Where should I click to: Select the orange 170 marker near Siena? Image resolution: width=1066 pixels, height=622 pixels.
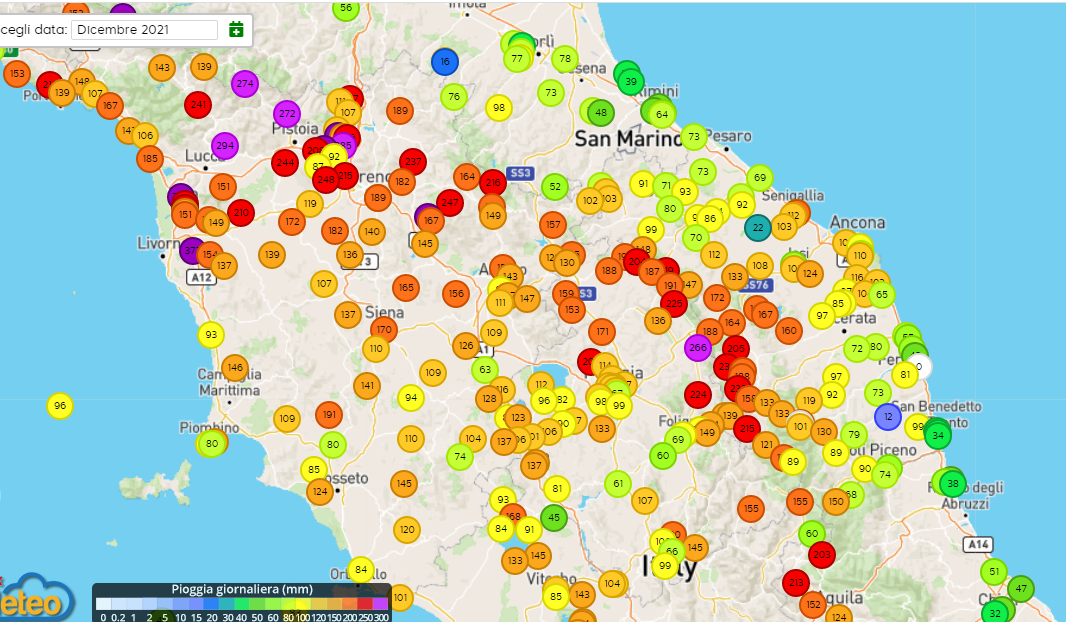(383, 329)
